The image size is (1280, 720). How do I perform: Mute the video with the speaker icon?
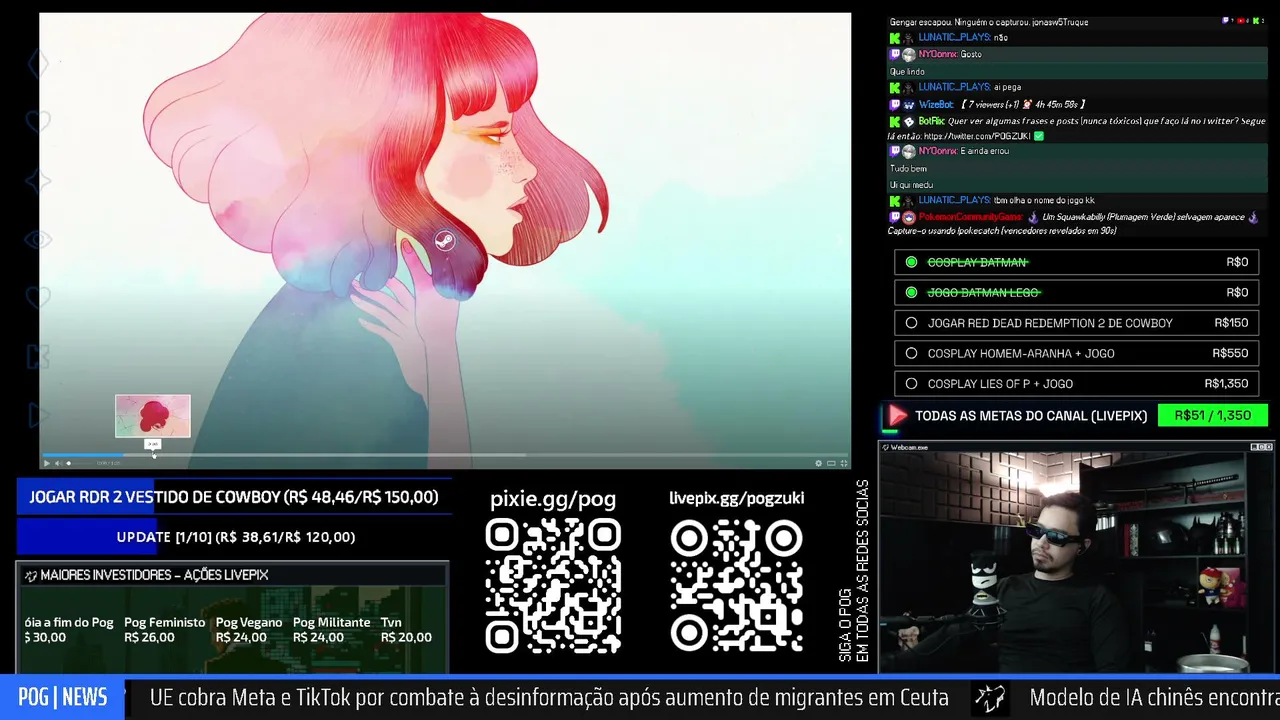tap(57, 463)
